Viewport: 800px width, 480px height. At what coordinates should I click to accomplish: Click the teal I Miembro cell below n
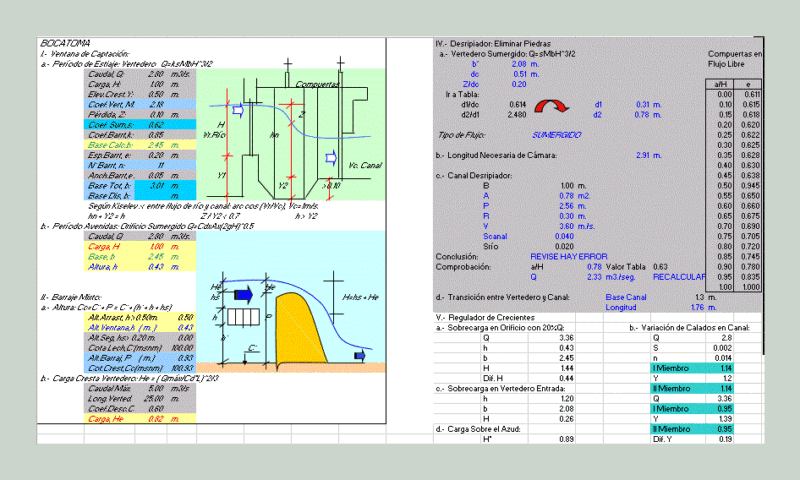pyautogui.click(x=693, y=368)
